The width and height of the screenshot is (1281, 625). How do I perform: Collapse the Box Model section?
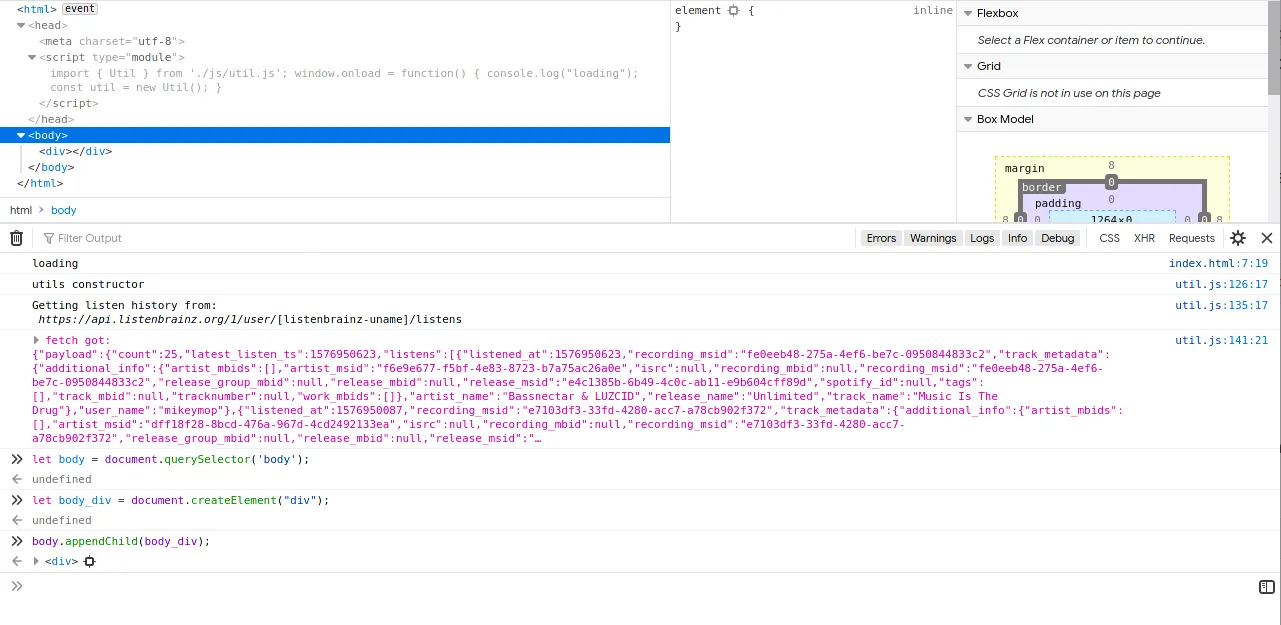(967, 119)
